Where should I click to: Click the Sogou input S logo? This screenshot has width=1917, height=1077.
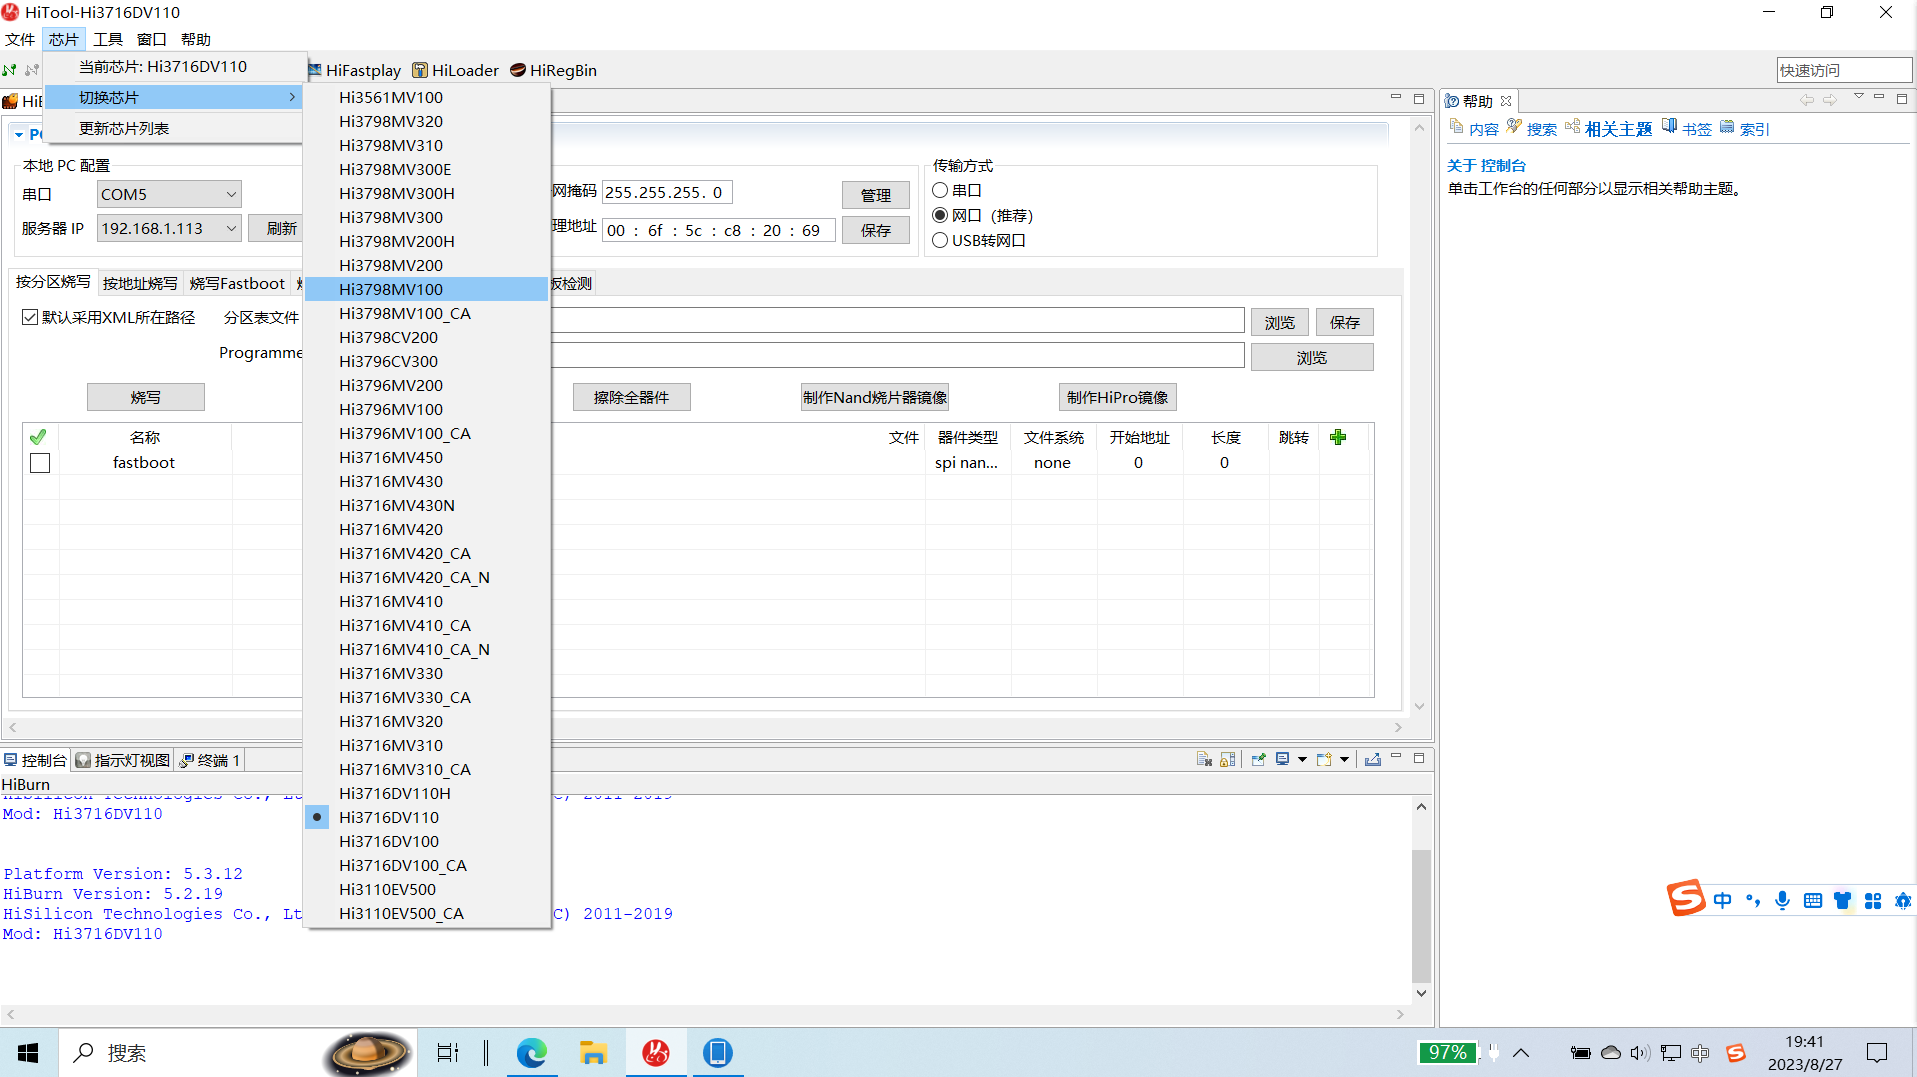1685,898
